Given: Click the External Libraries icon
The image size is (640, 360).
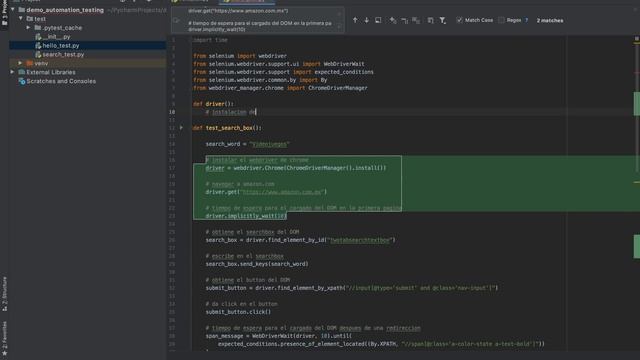Looking at the screenshot, I should (22, 72).
